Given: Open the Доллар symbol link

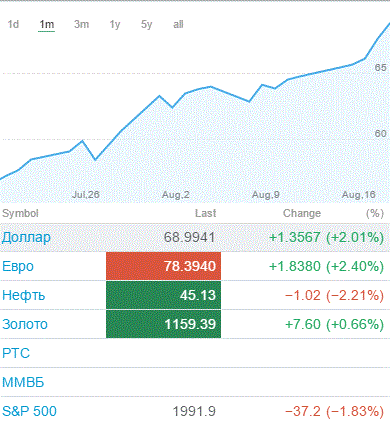Looking at the screenshot, I should click(x=26, y=238).
